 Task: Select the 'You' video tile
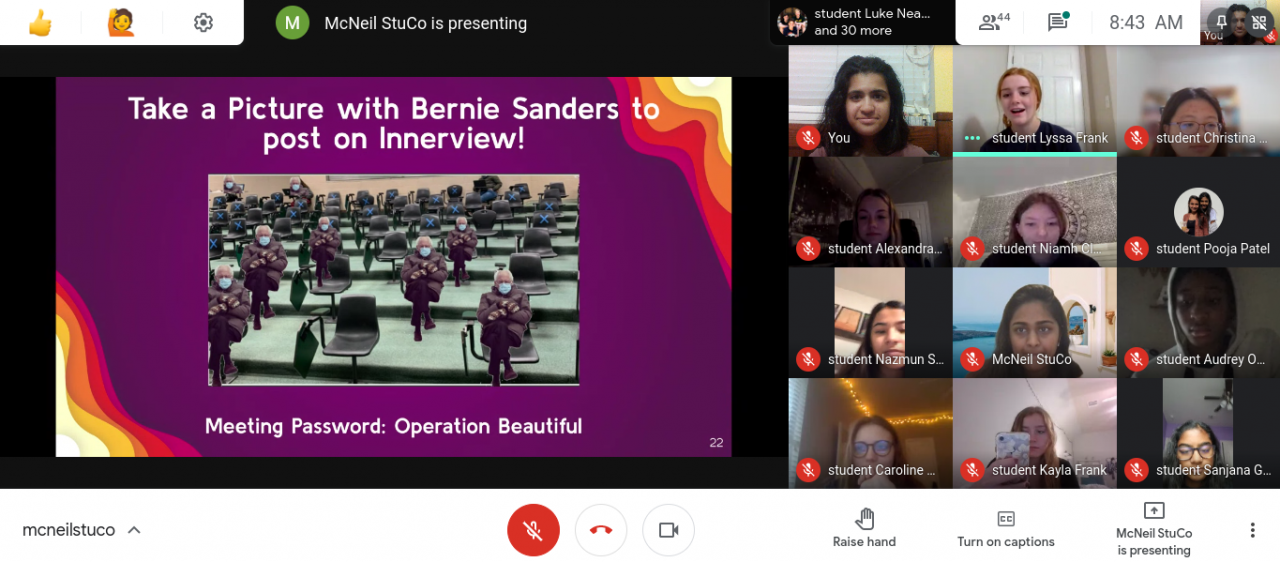(870, 100)
